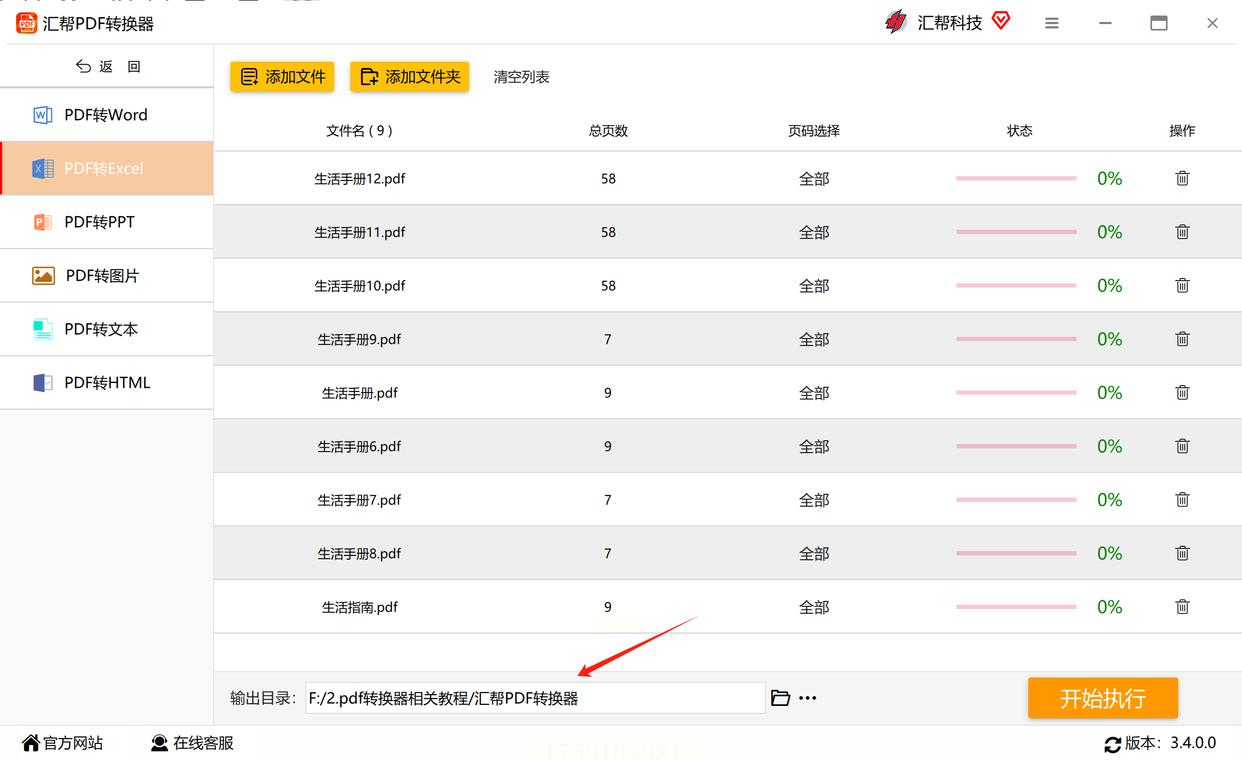Change page selection 全部 for 生活手册8.pdf
Screen dimensions: 1242x760
point(814,553)
